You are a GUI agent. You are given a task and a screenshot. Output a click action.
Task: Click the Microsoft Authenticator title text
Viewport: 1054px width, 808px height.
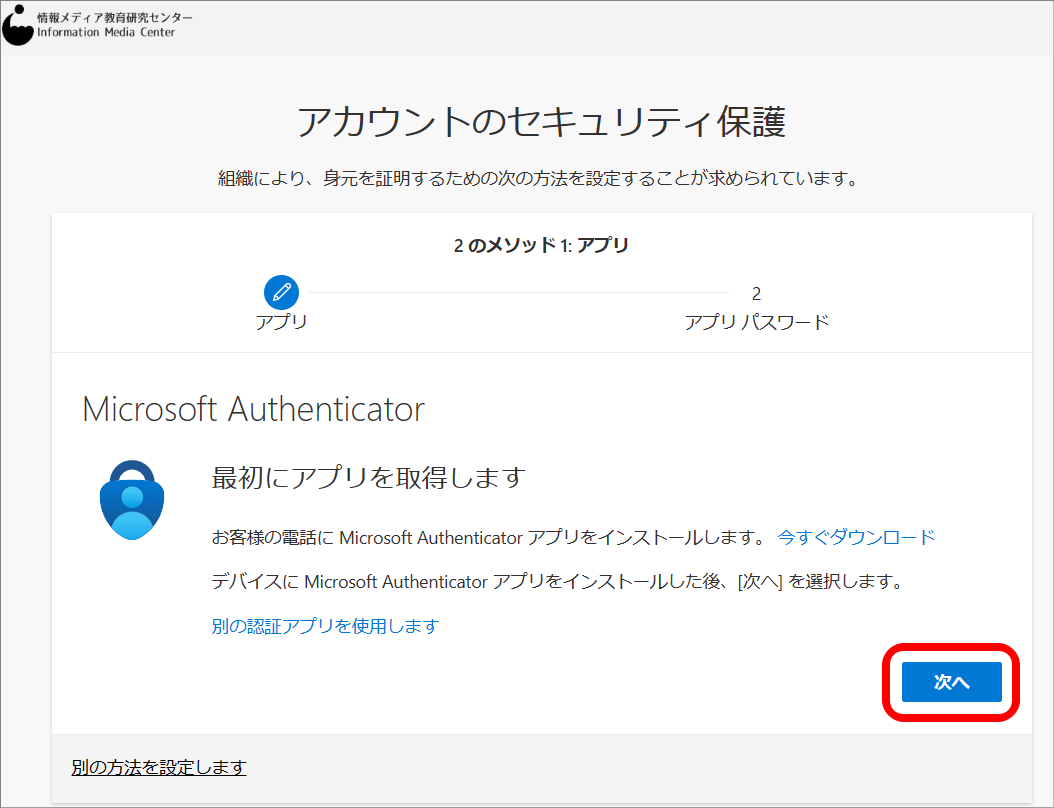tap(253, 409)
